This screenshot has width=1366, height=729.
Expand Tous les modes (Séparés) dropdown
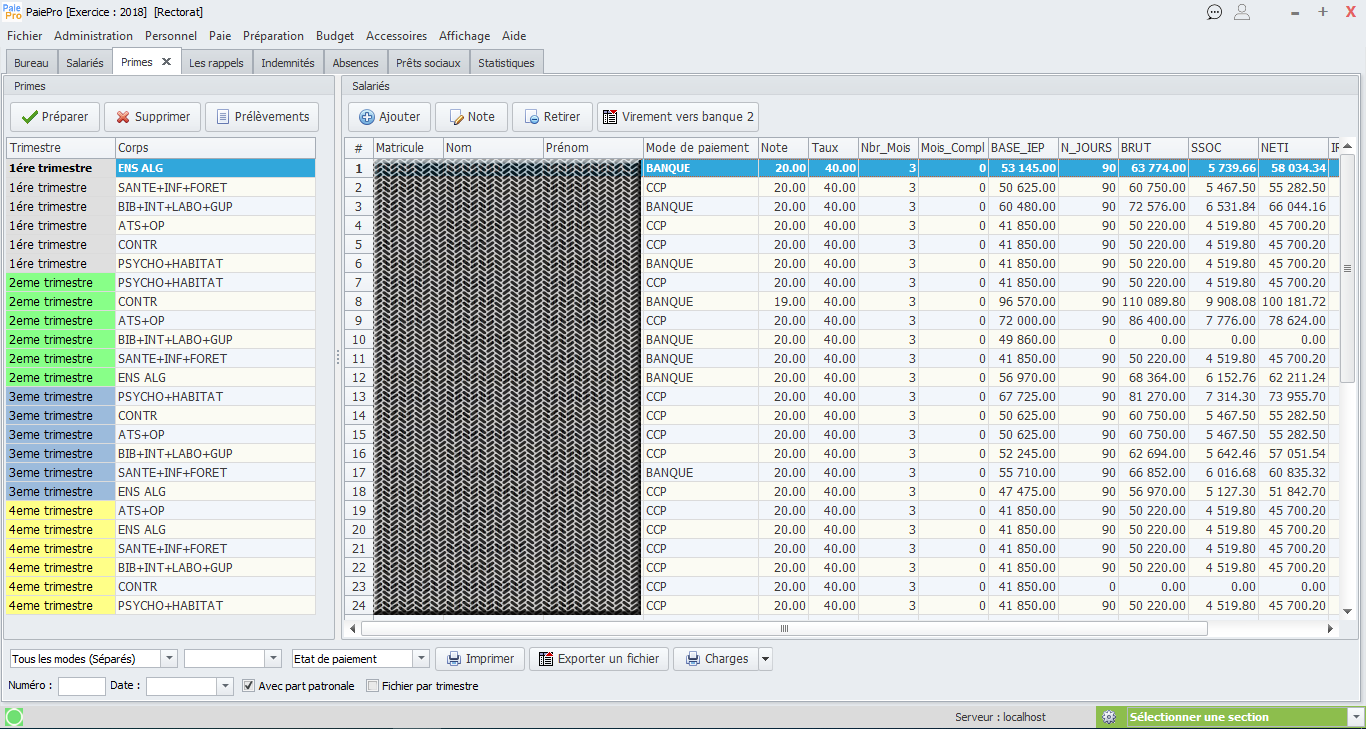(168, 659)
